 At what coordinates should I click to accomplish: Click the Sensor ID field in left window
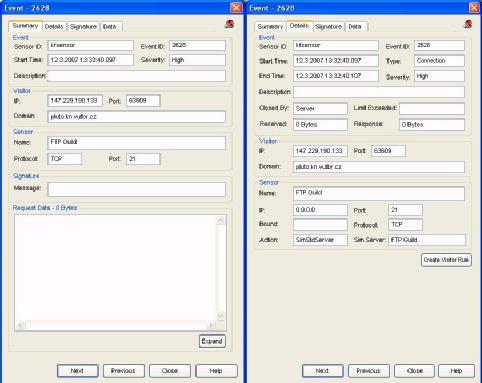click(91, 45)
